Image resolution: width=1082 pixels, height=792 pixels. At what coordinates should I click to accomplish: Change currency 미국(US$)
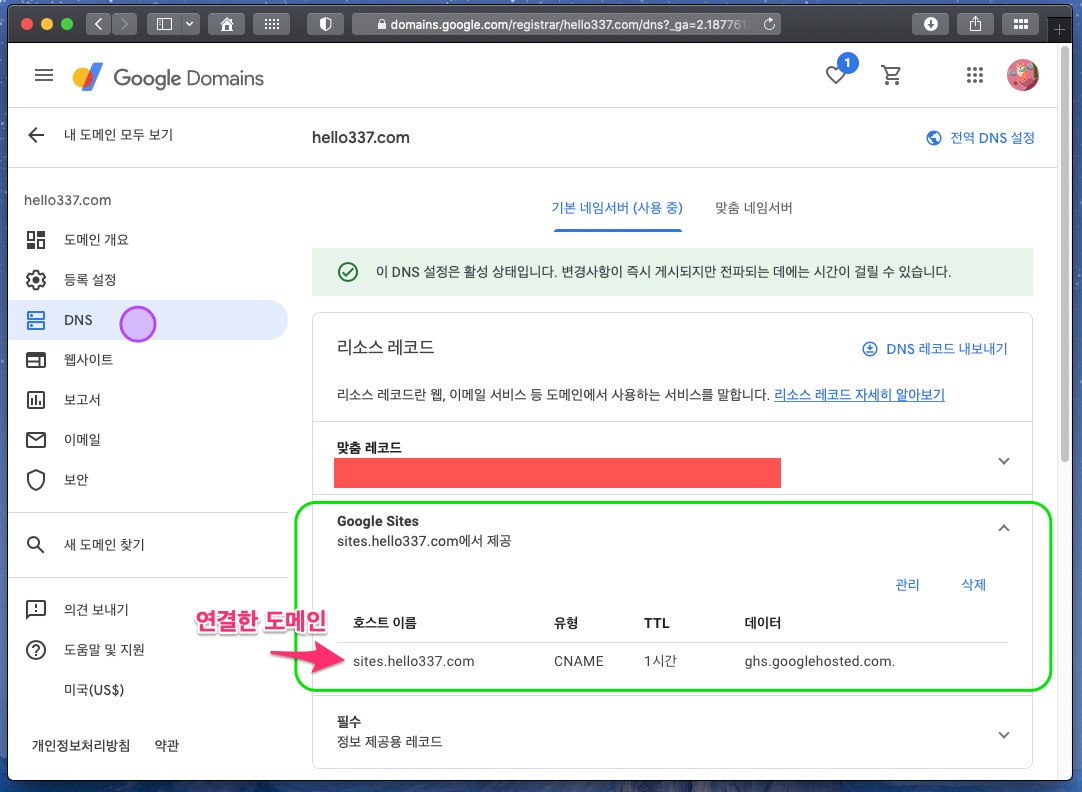point(94,690)
